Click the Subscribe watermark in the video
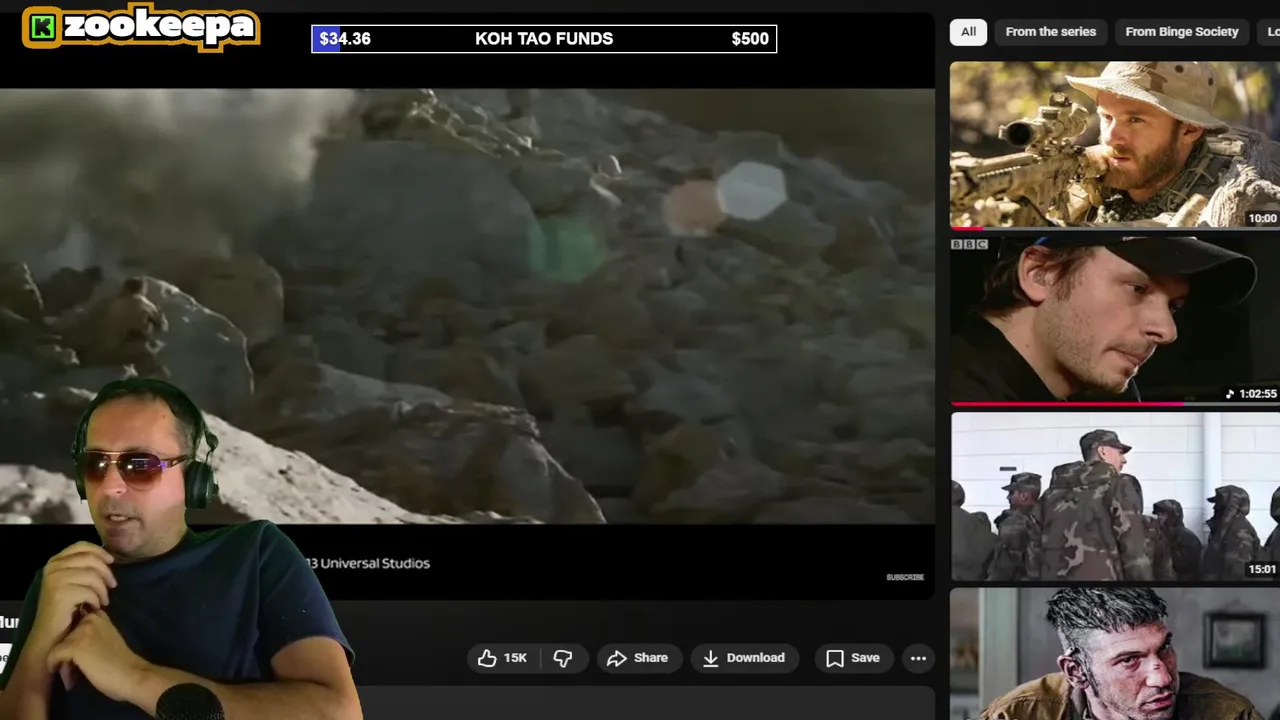Image resolution: width=1280 pixels, height=720 pixels. click(x=905, y=577)
